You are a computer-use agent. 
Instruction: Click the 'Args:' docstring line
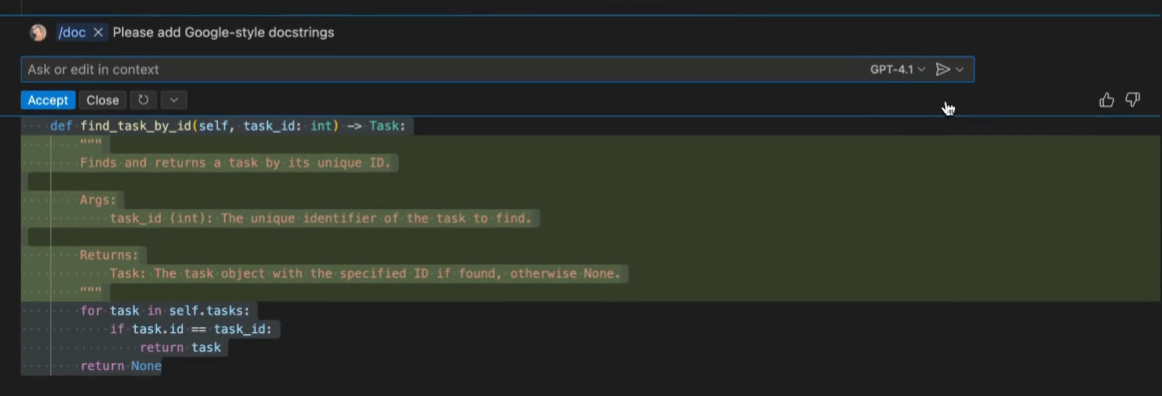(99, 199)
